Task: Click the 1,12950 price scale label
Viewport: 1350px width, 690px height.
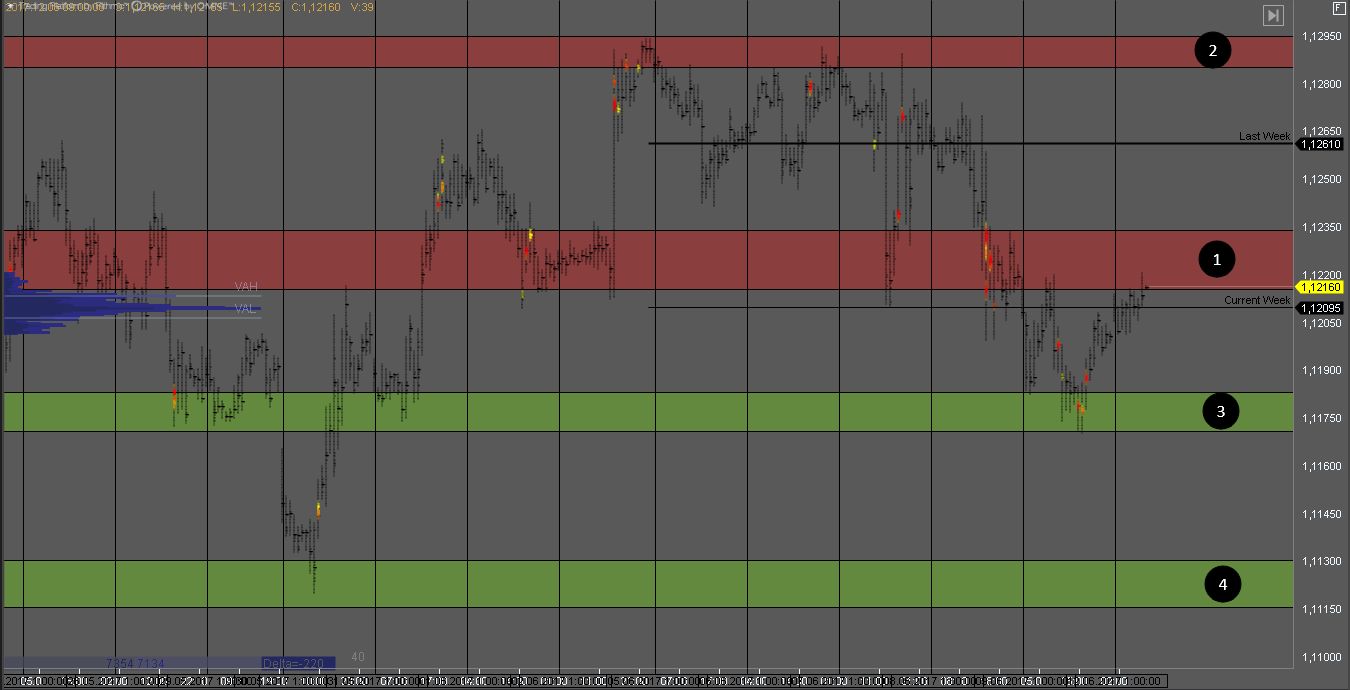Action: (1322, 36)
